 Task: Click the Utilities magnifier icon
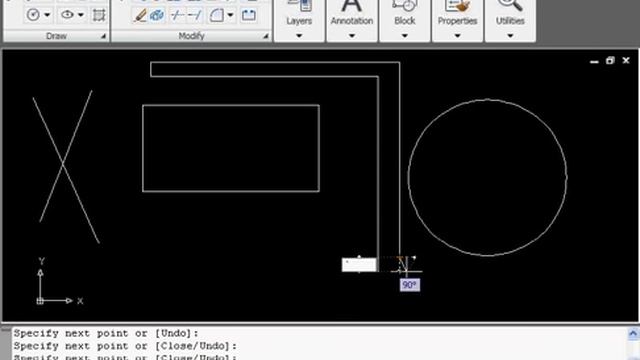coord(510,6)
